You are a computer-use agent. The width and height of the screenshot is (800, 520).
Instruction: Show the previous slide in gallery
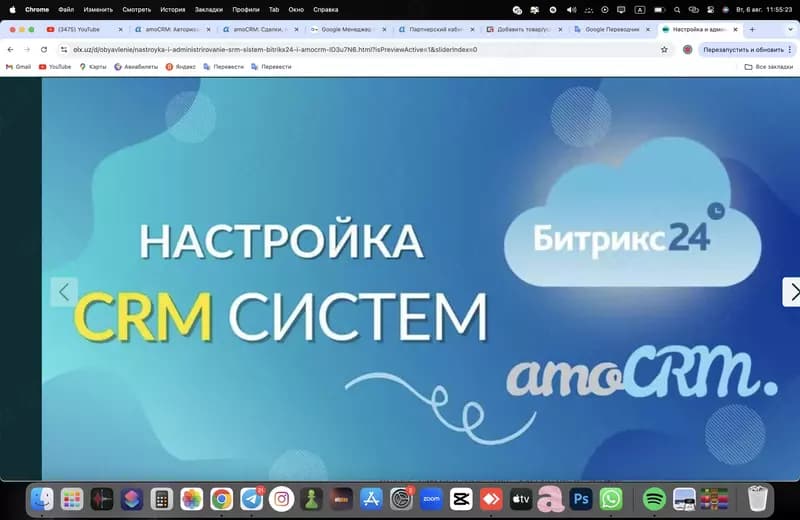[64, 292]
